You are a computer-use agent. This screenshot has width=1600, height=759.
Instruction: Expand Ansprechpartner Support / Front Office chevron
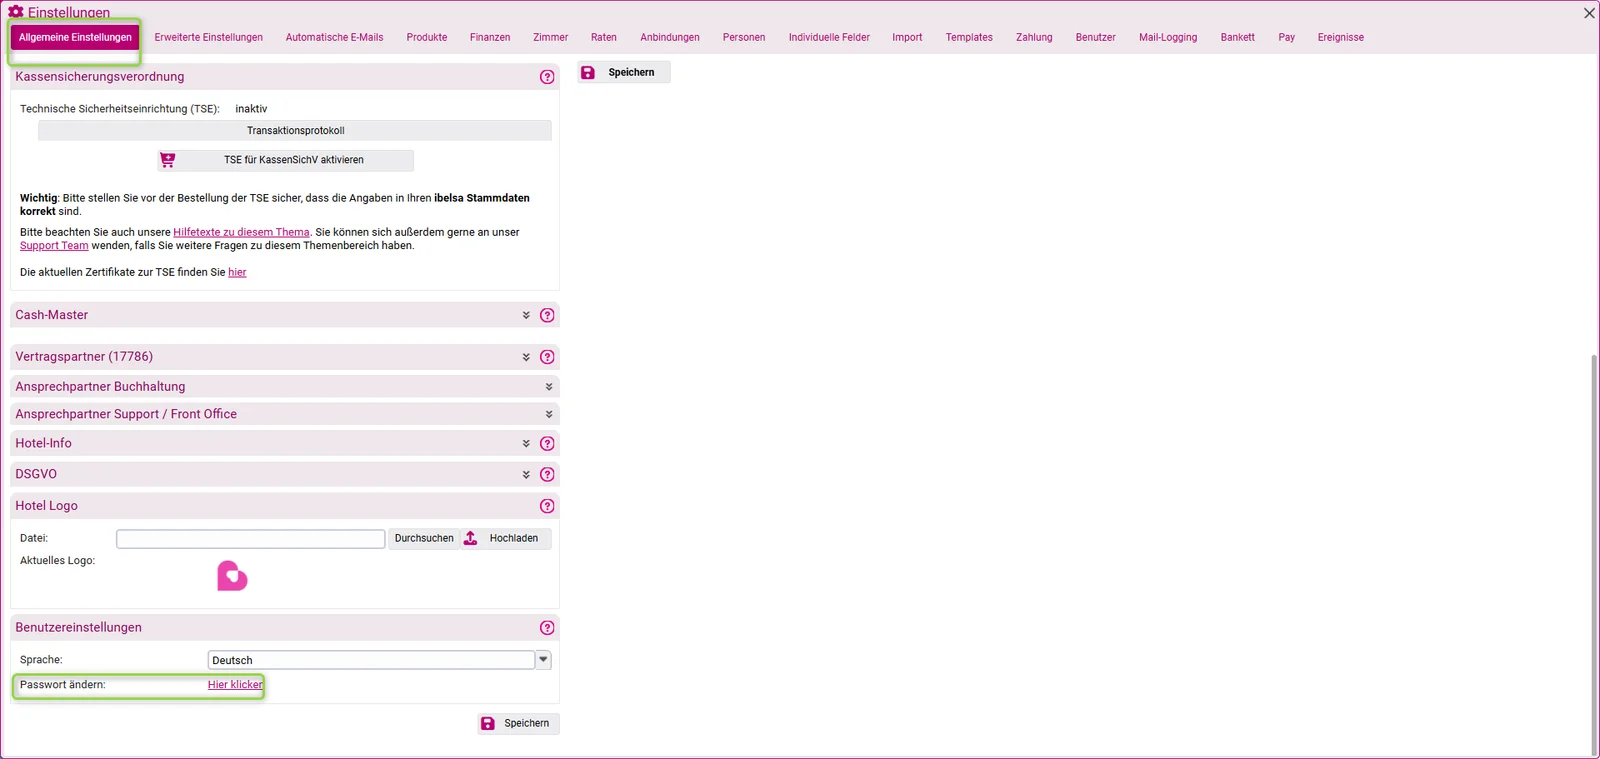(549, 414)
